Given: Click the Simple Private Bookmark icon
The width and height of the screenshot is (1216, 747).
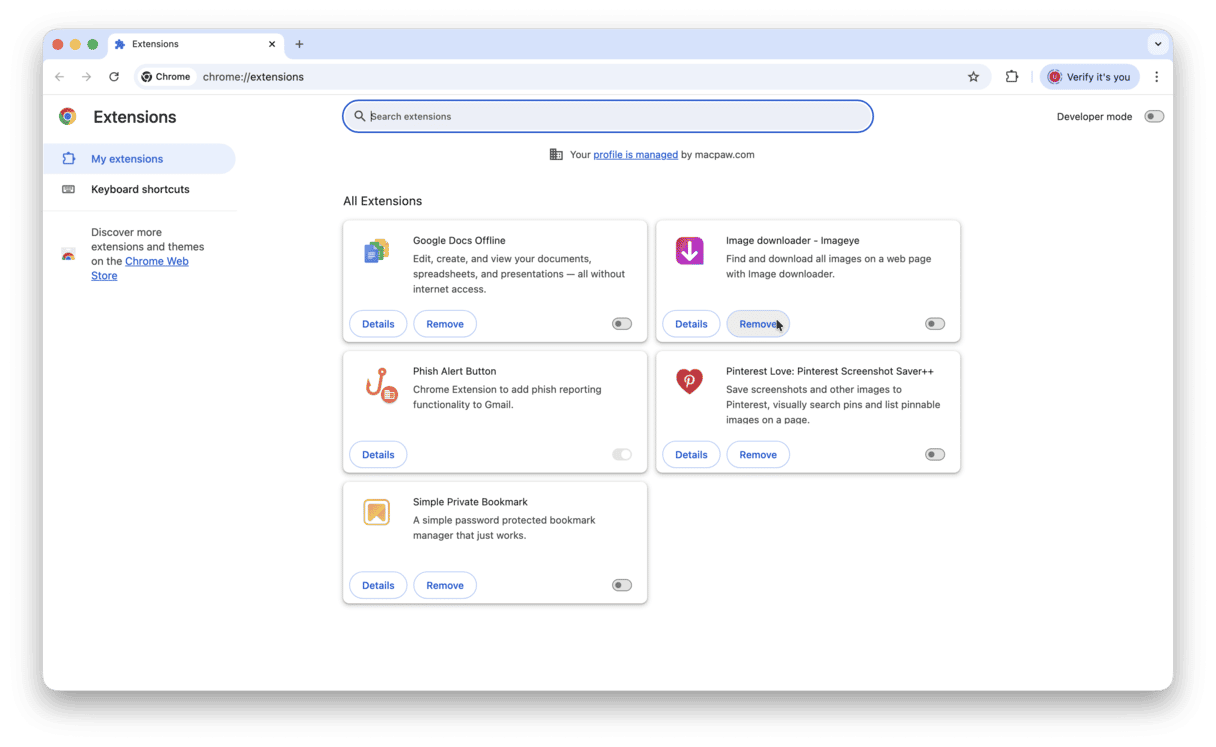Looking at the screenshot, I should point(377,512).
